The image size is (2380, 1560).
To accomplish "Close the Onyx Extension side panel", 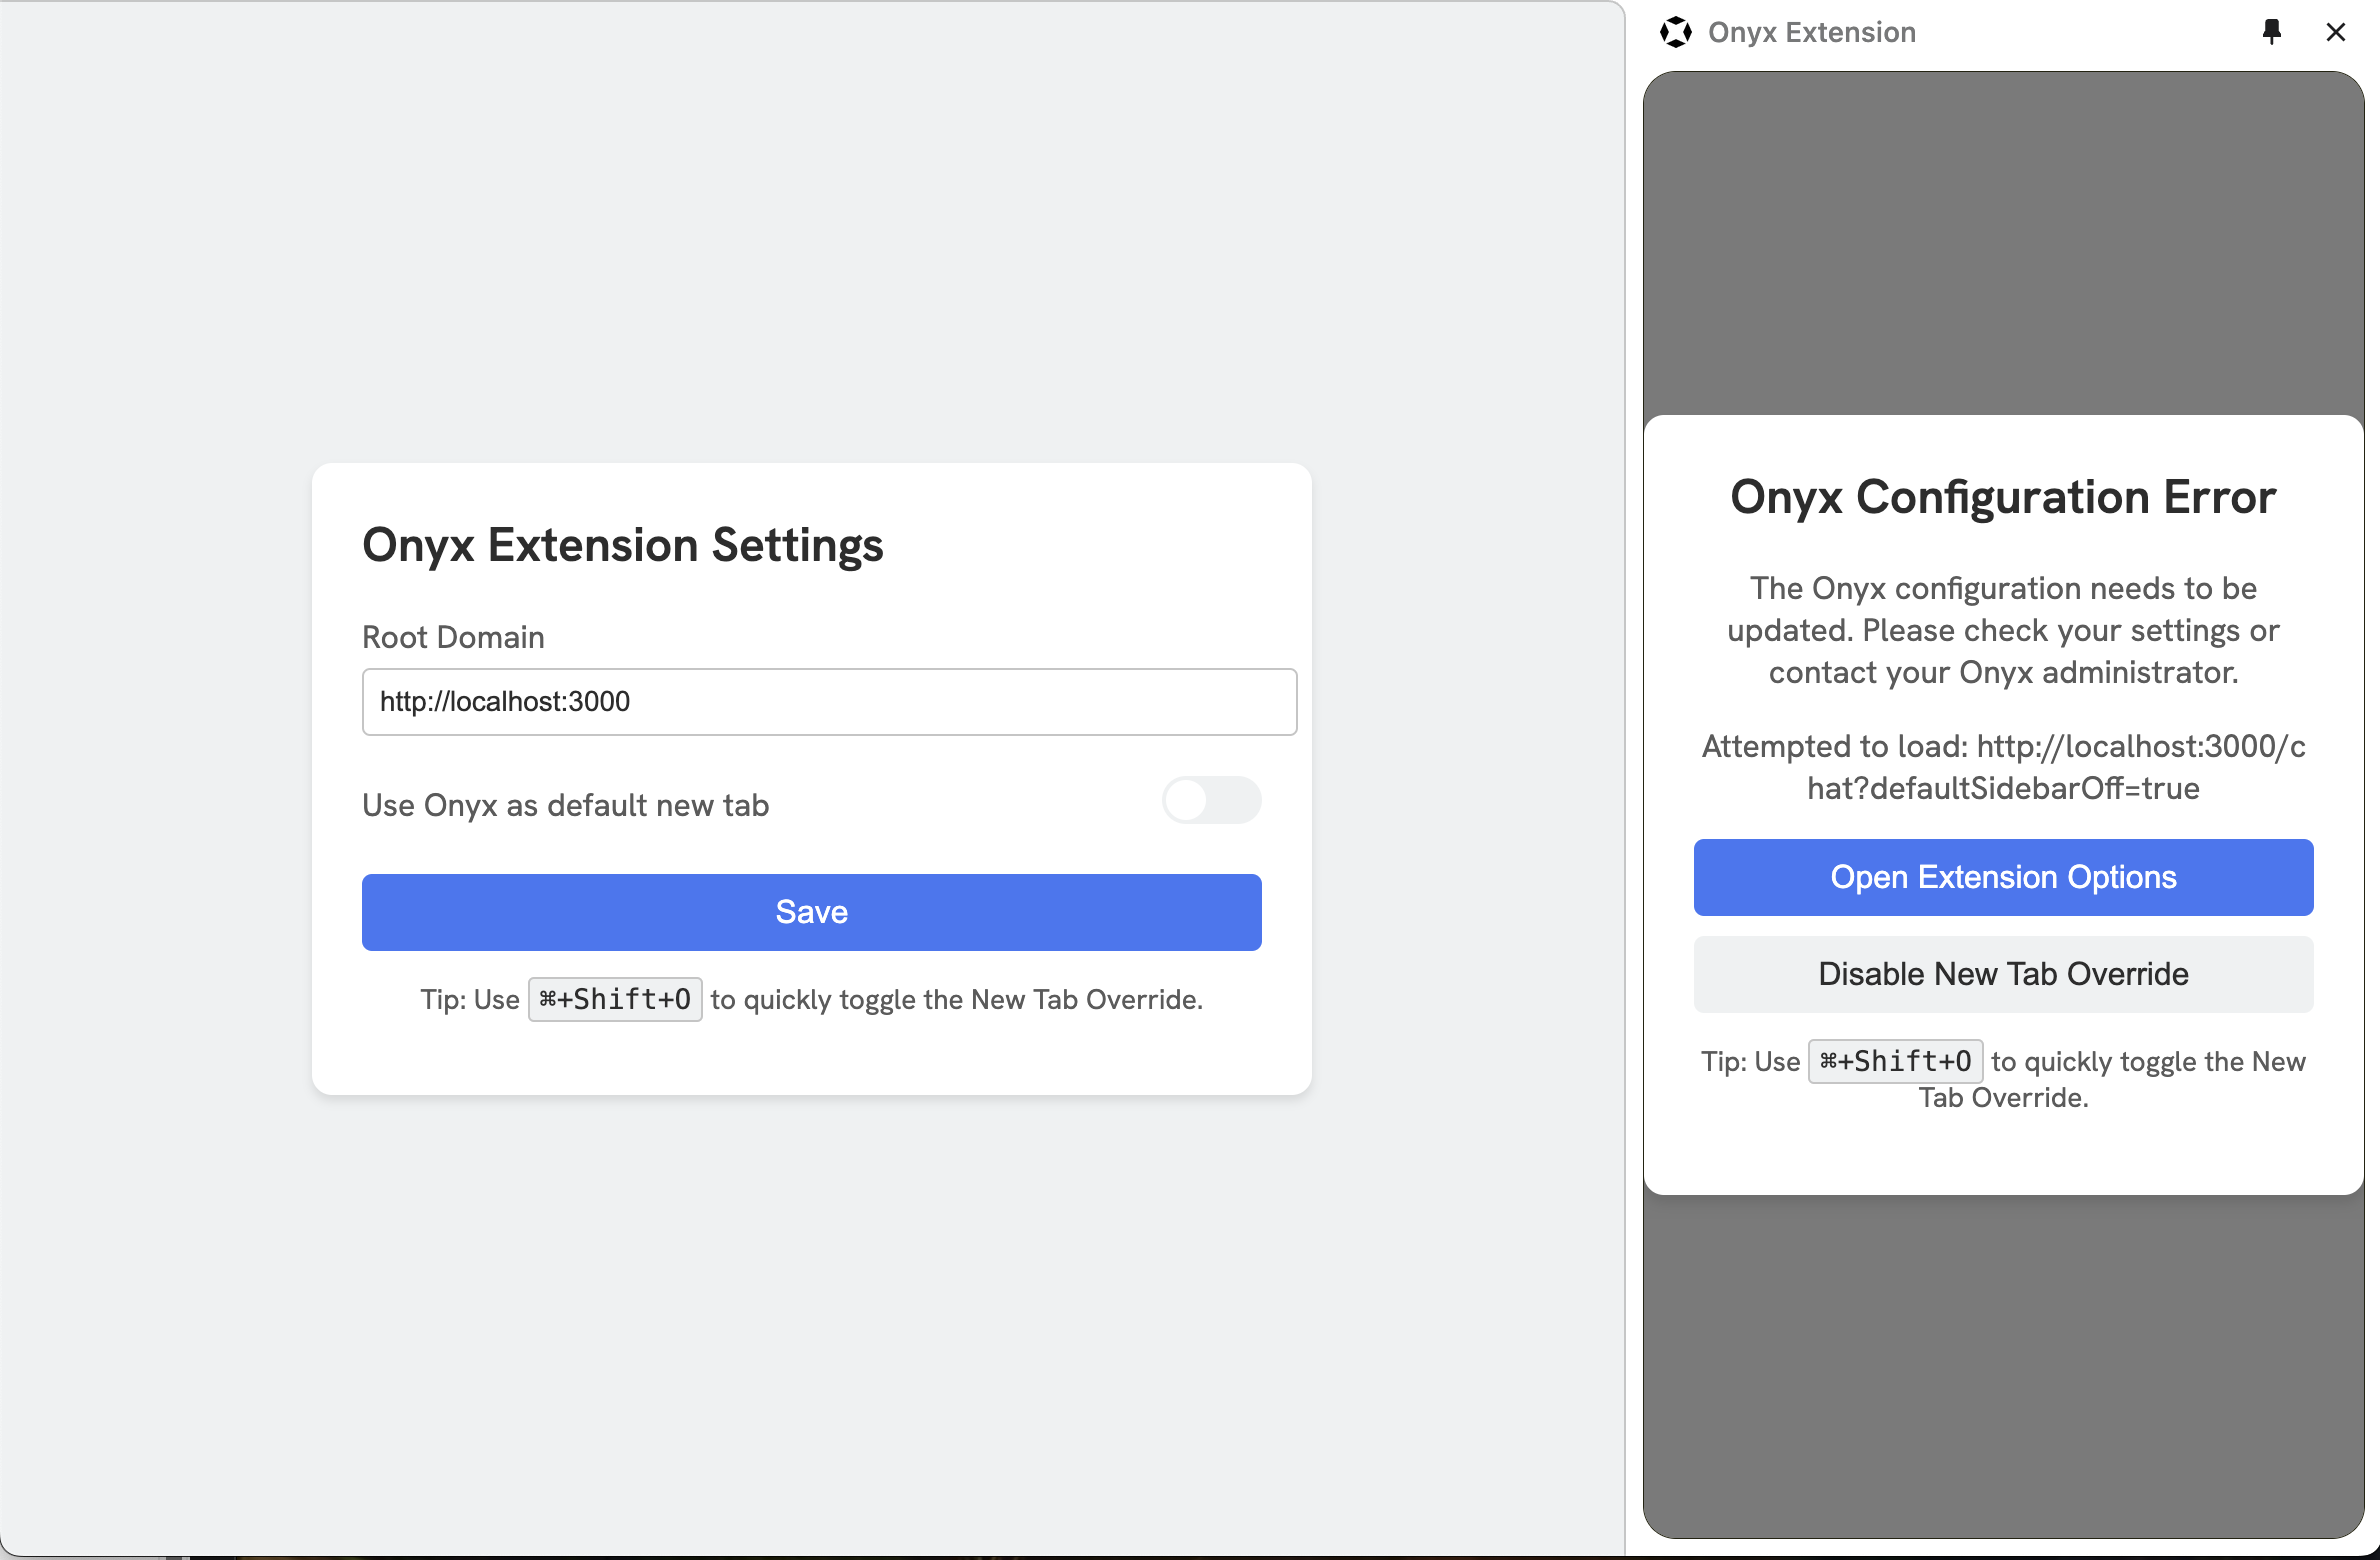I will 2336,32.
